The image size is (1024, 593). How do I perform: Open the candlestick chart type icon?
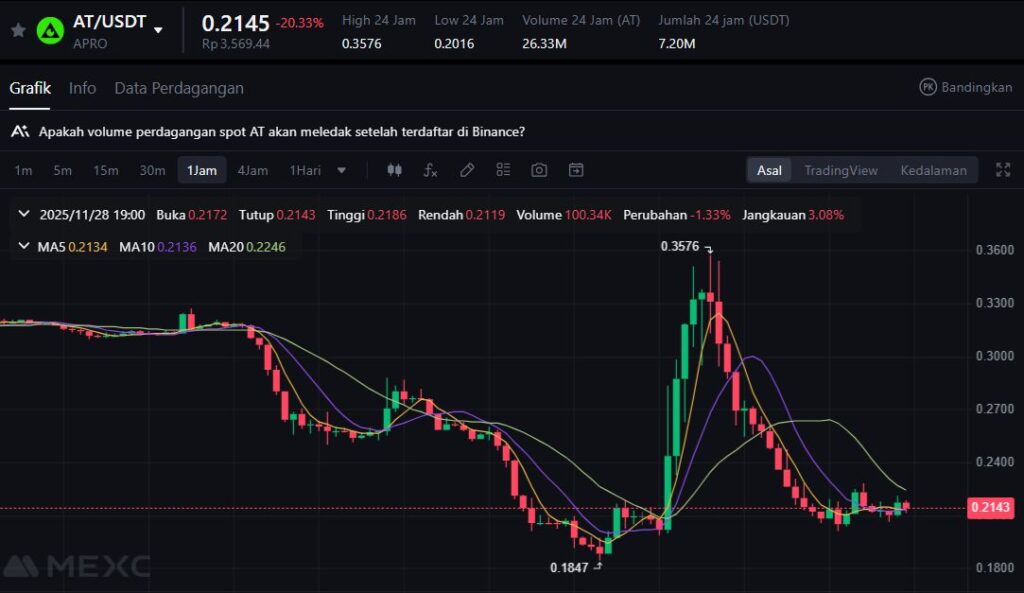pos(394,170)
